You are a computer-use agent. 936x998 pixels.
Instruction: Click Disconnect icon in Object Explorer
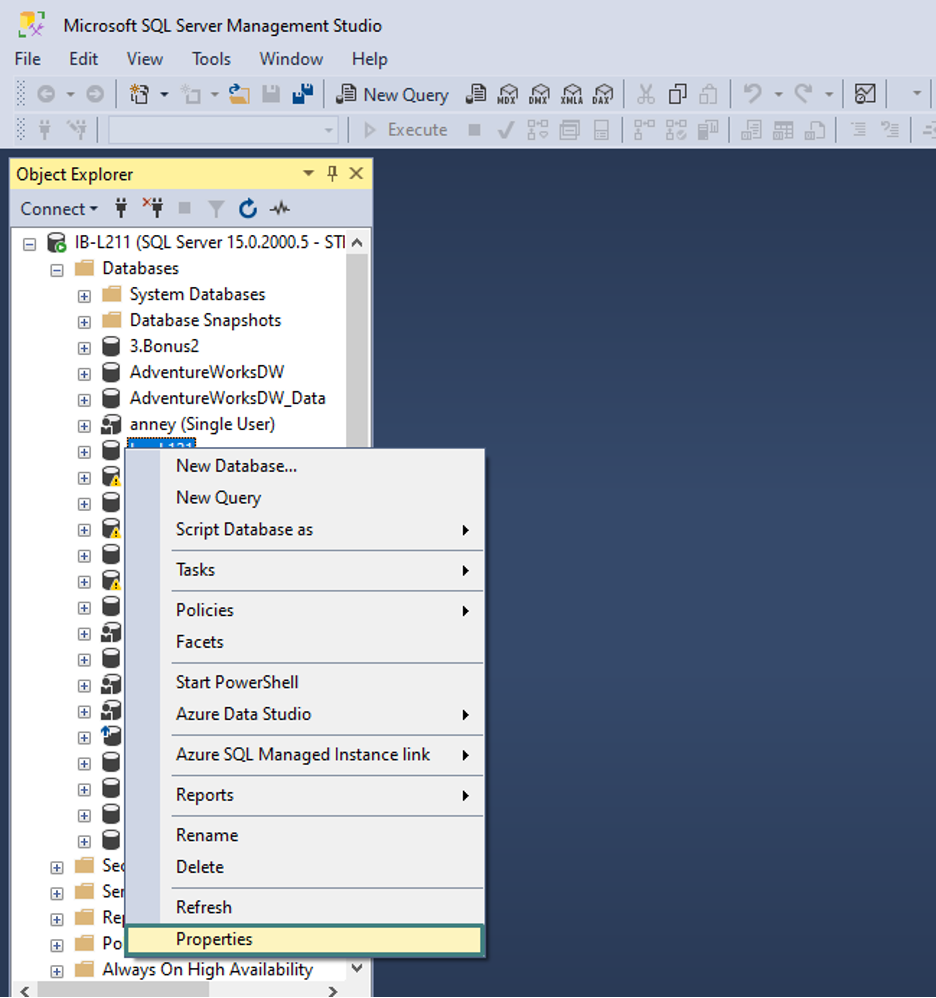point(153,208)
